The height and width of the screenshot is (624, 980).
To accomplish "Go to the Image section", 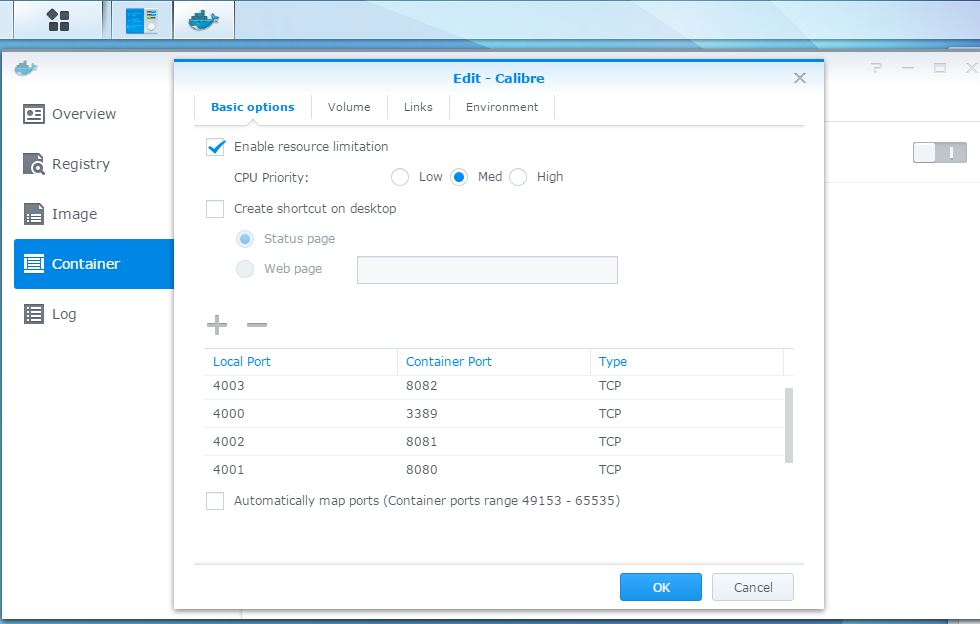I will 94,214.
